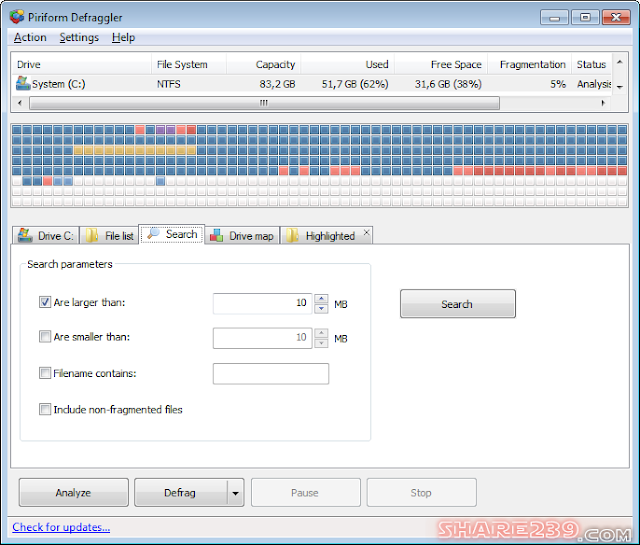This screenshot has height=545, width=640.
Task: Switch to the File list tab
Action: (109, 236)
